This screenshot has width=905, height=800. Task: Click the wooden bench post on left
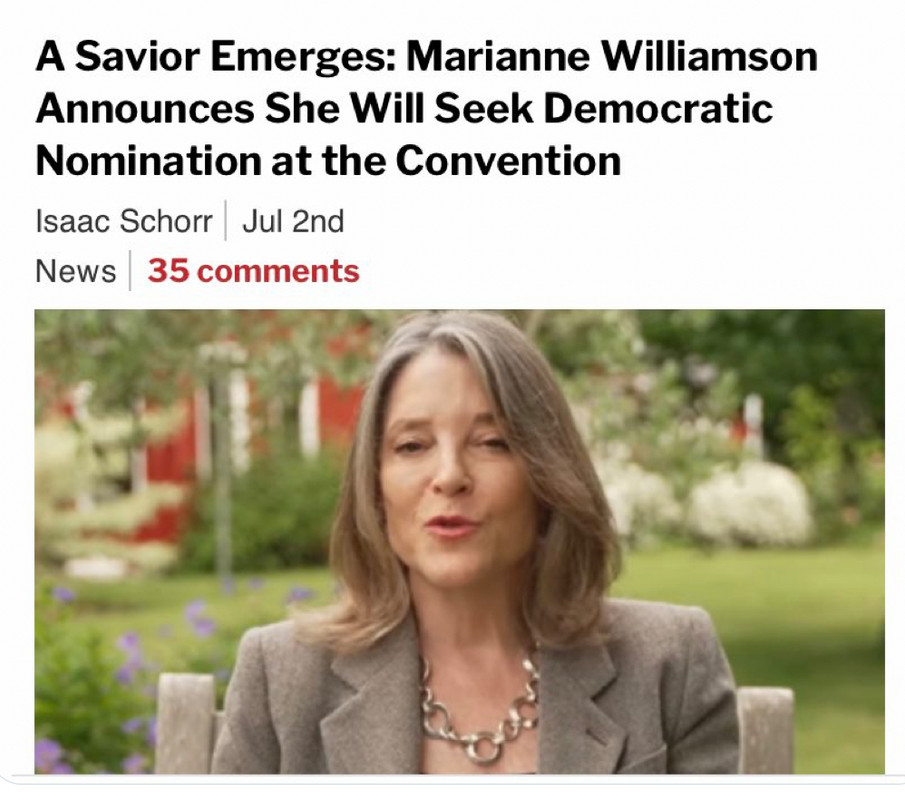click(186, 724)
